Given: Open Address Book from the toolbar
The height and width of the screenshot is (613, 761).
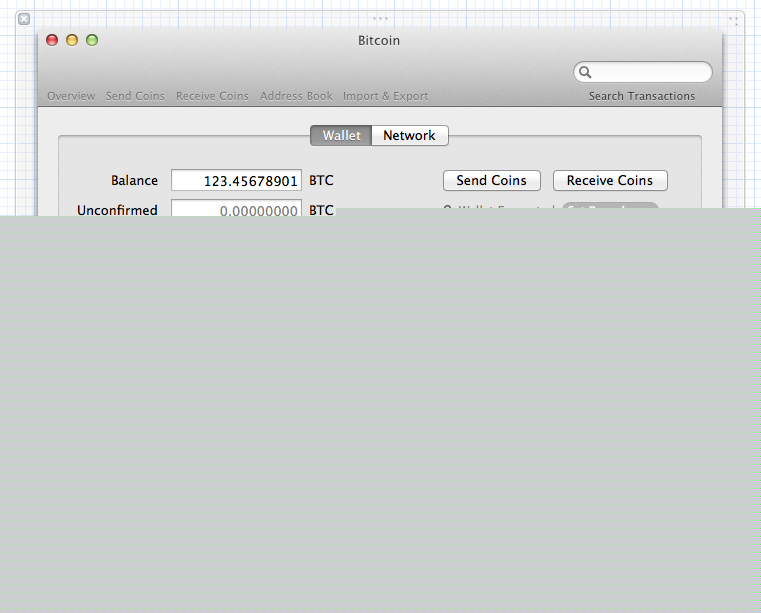Looking at the screenshot, I should pos(296,96).
